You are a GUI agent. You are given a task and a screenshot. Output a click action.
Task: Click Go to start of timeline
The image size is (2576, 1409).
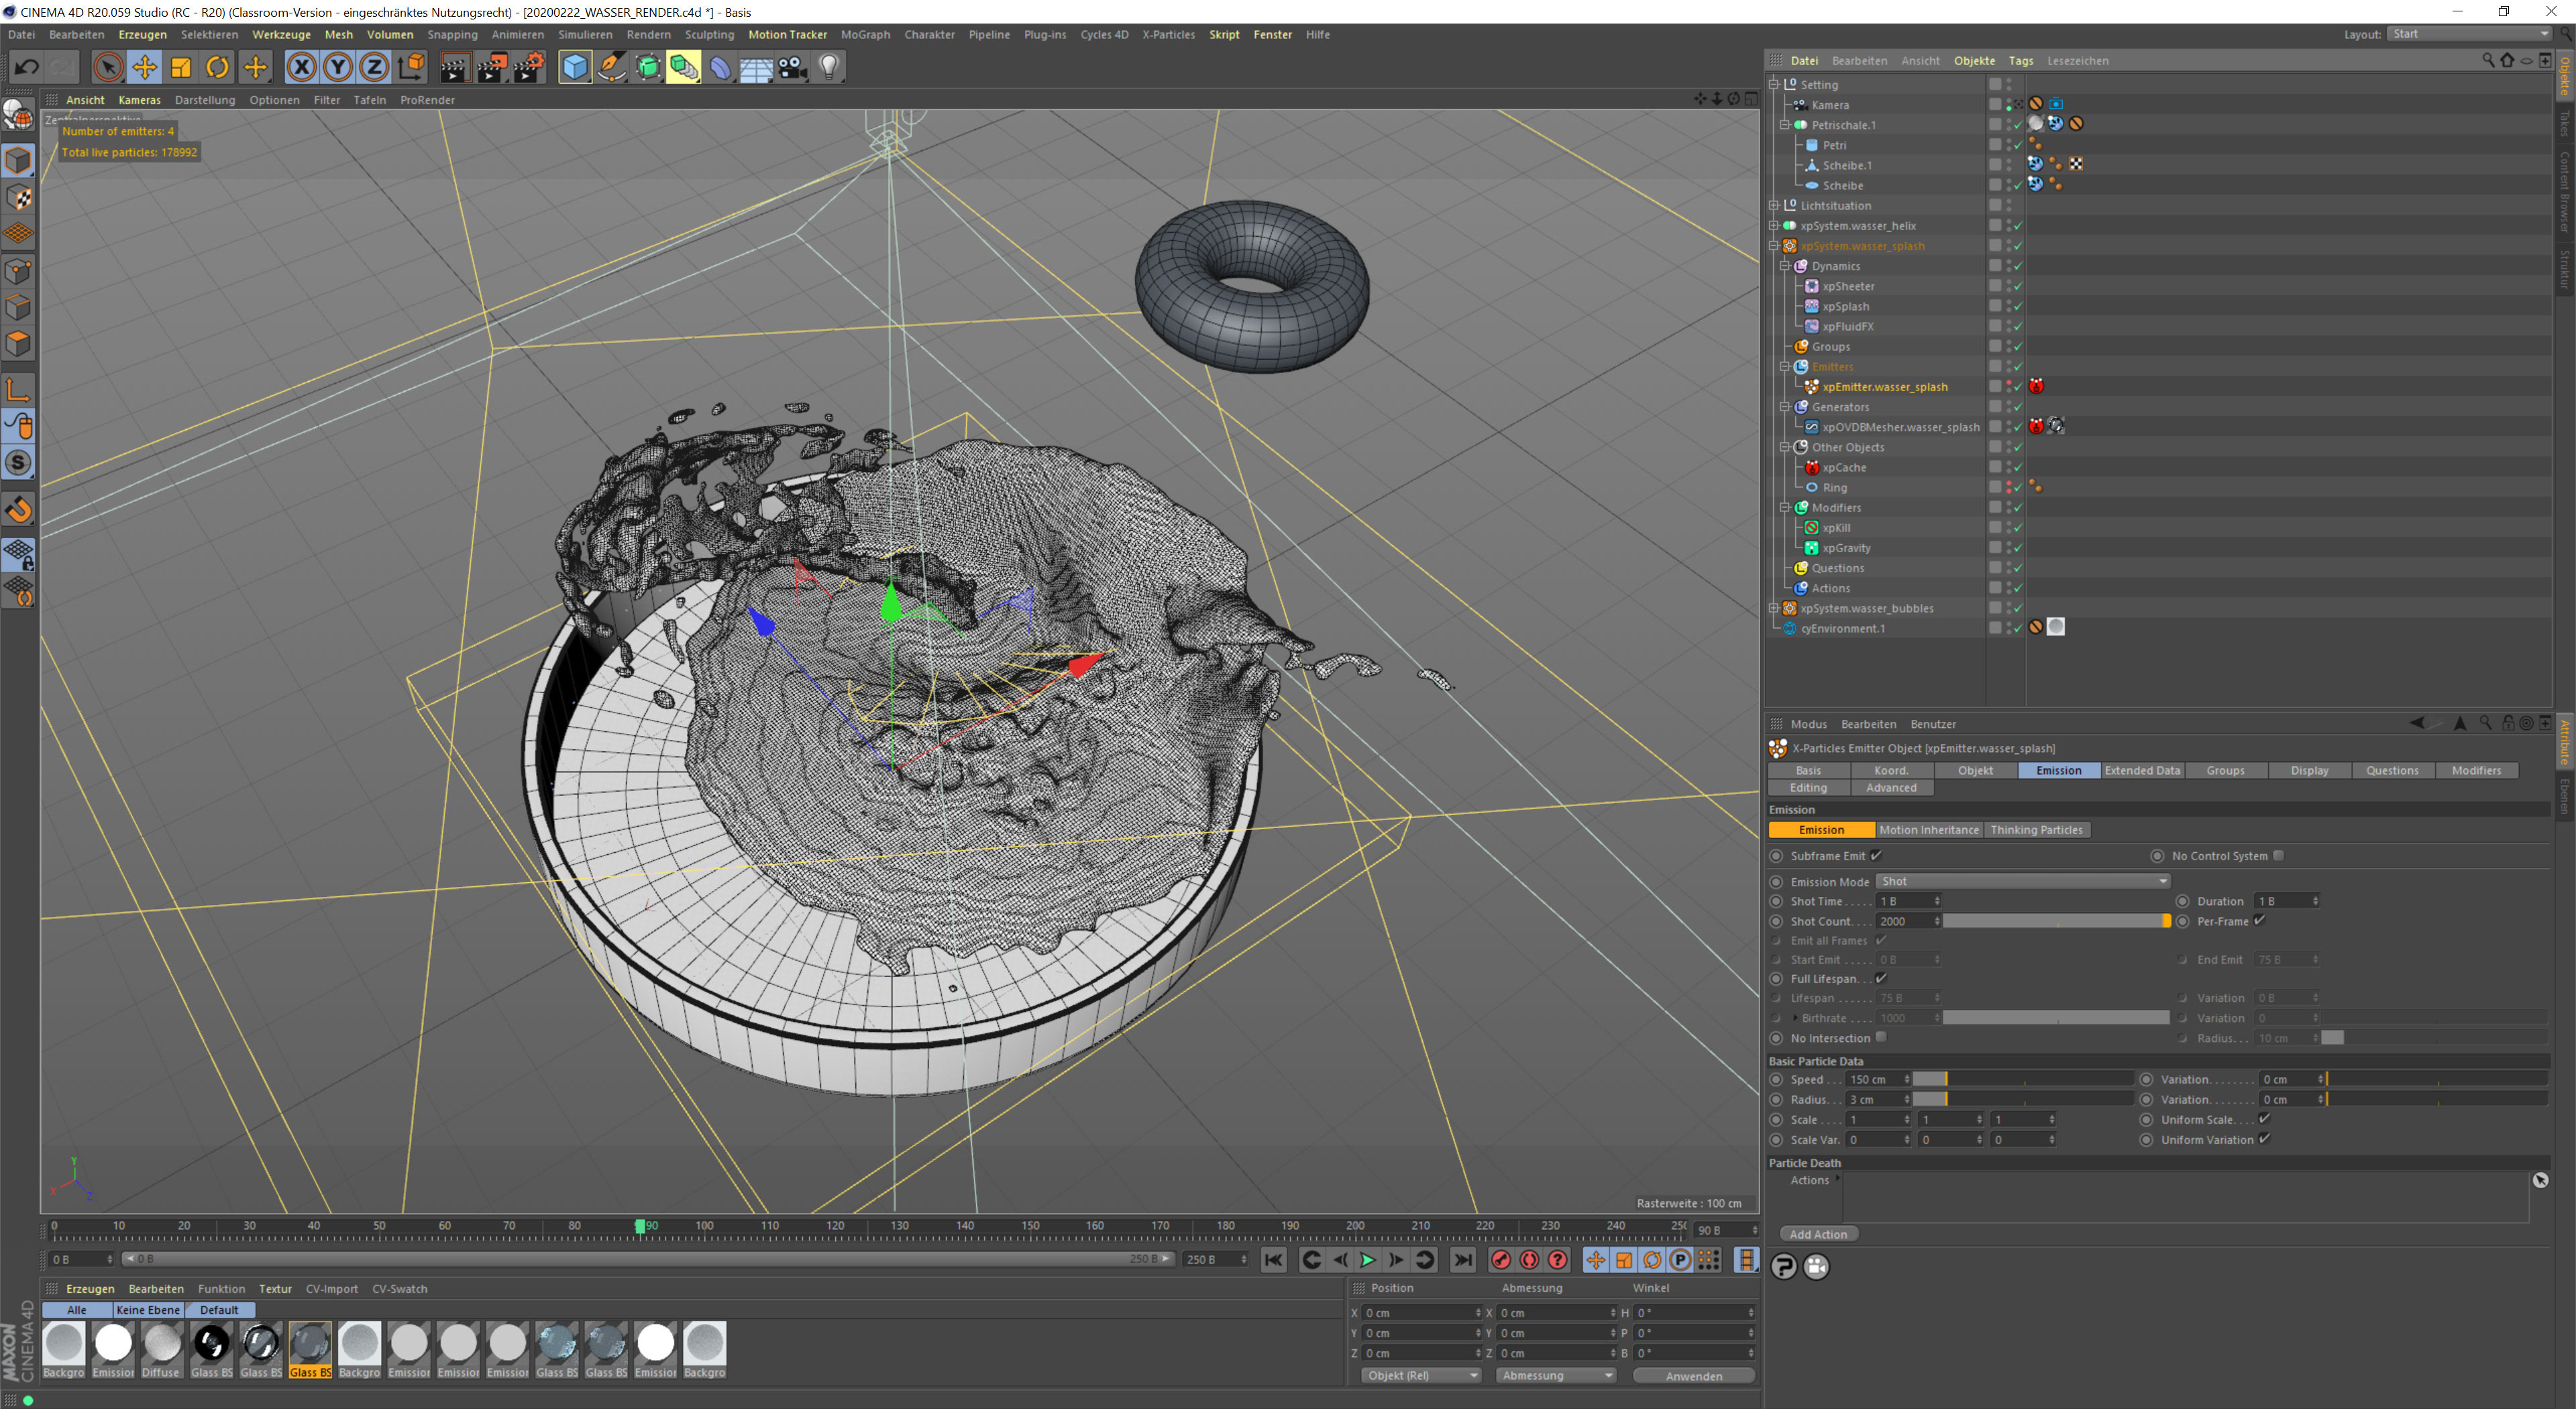coord(1273,1260)
